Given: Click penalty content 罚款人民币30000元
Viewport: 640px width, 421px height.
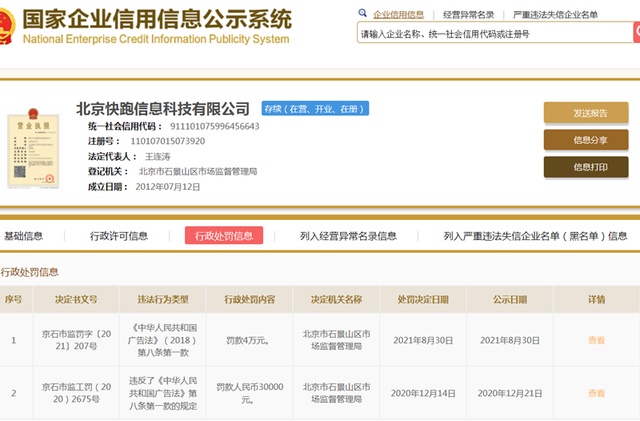Looking at the screenshot, I should pos(250,393).
